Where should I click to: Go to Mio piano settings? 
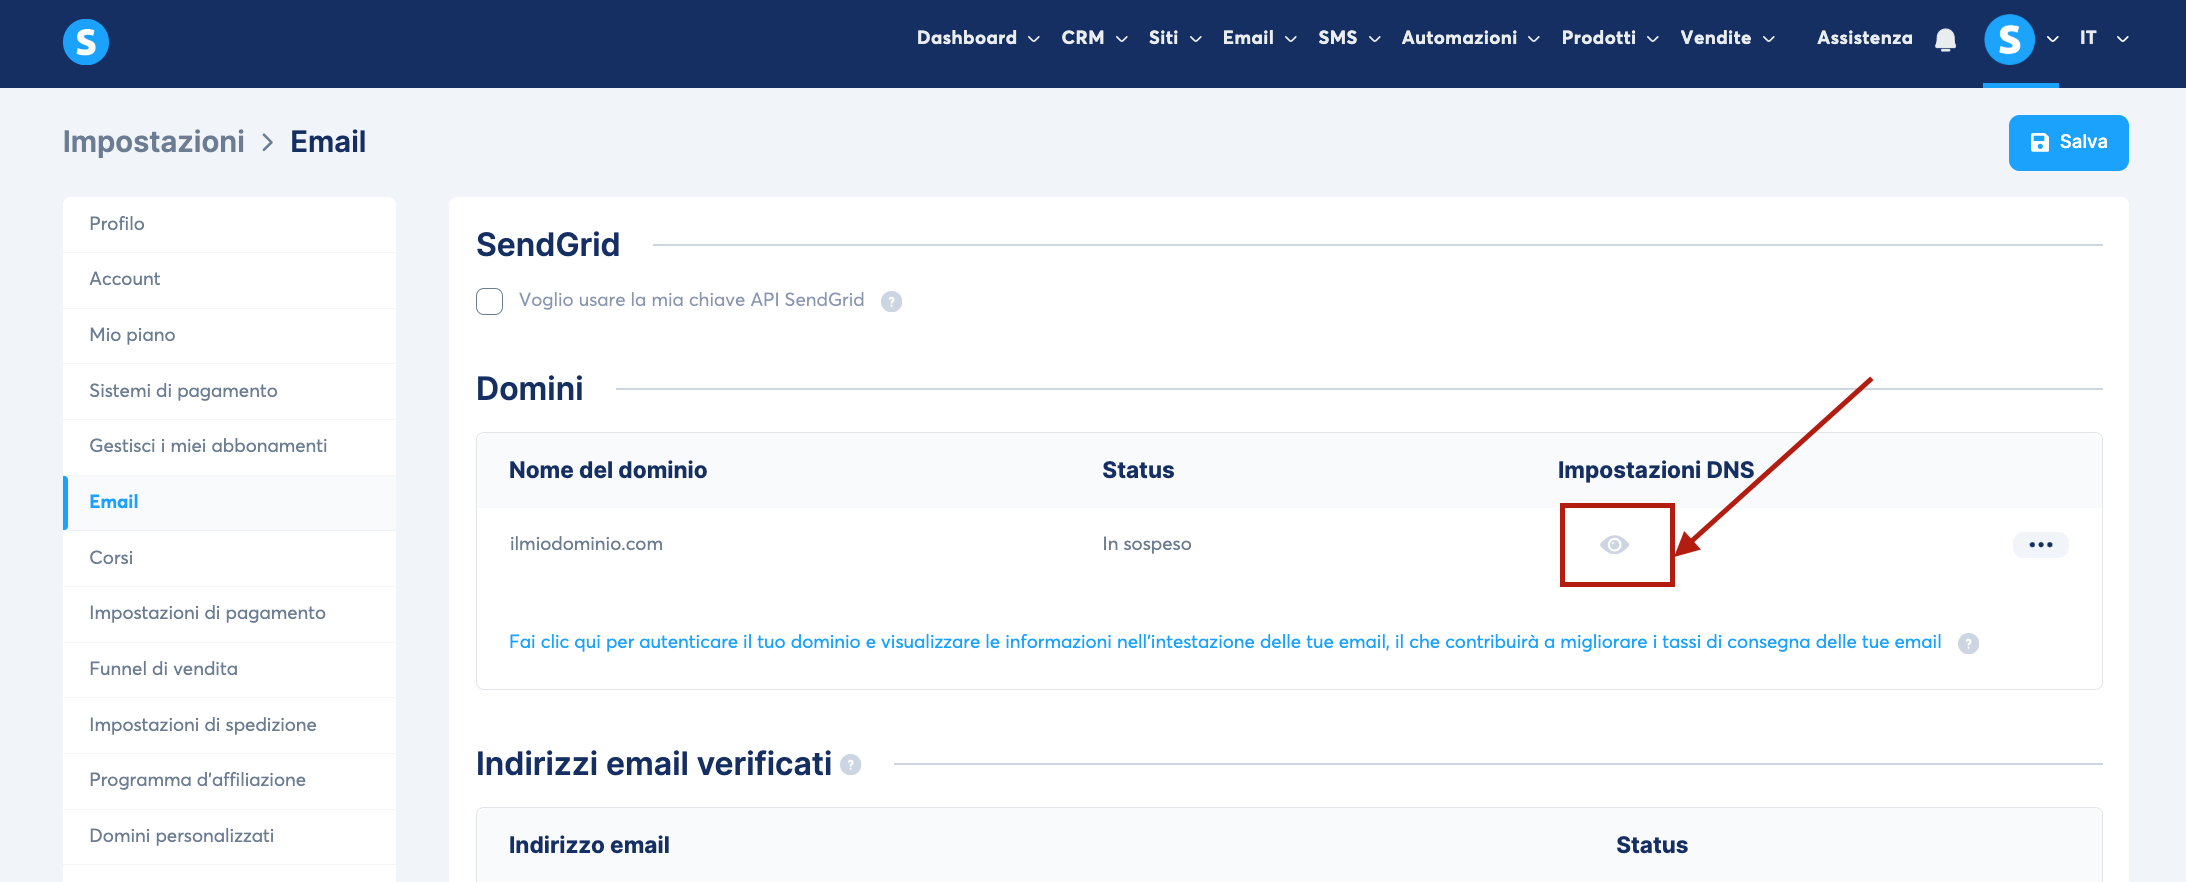coord(229,335)
